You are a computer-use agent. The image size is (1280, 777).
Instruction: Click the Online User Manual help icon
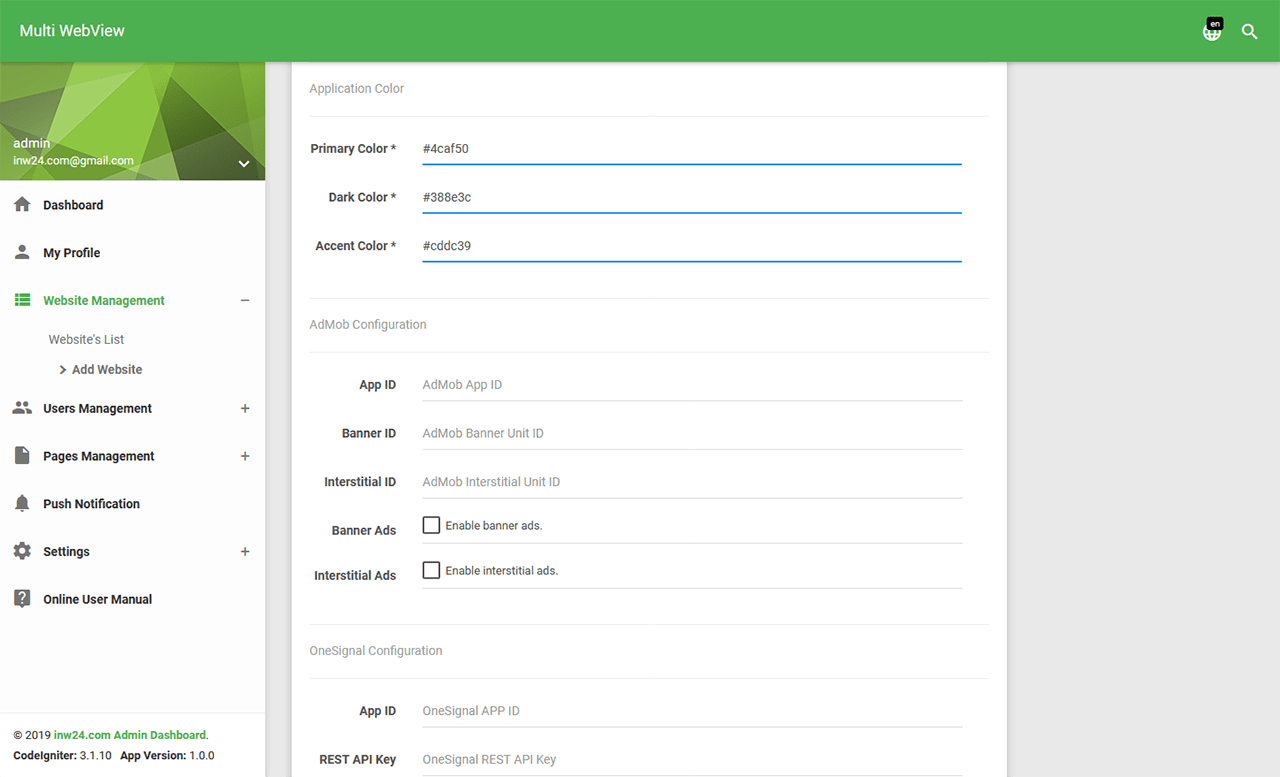[22, 599]
